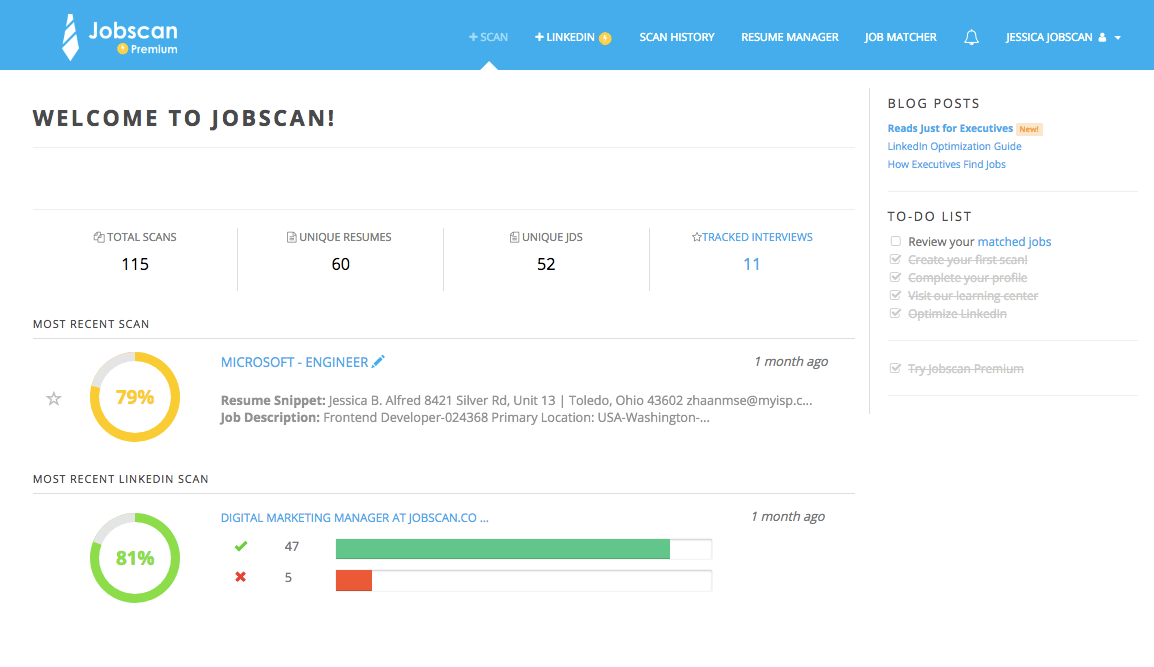The image size is (1154, 667).
Task: Click the LinkedIn scan's 1 month ago timestamp
Action: (x=788, y=517)
